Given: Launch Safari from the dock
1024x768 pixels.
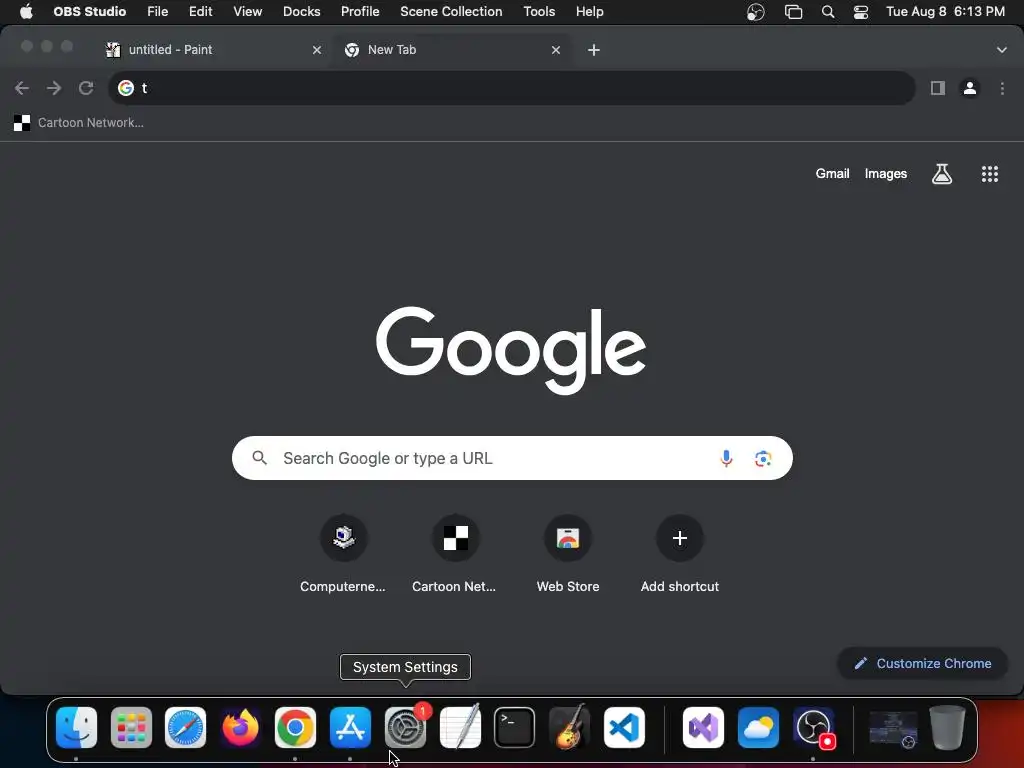Looking at the screenshot, I should 185,727.
